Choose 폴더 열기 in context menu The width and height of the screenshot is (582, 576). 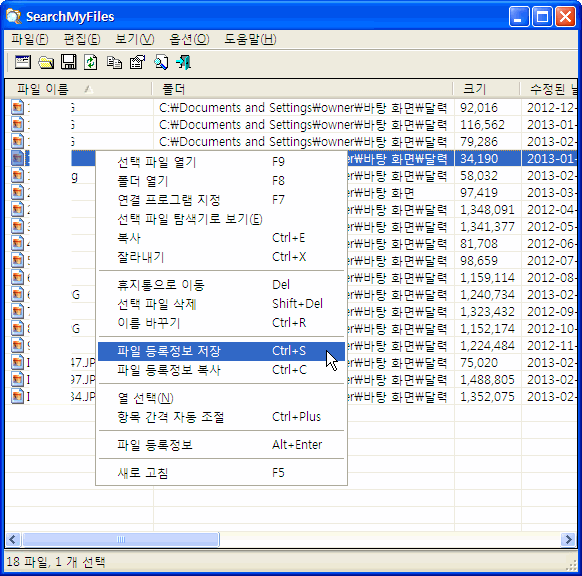point(222,181)
